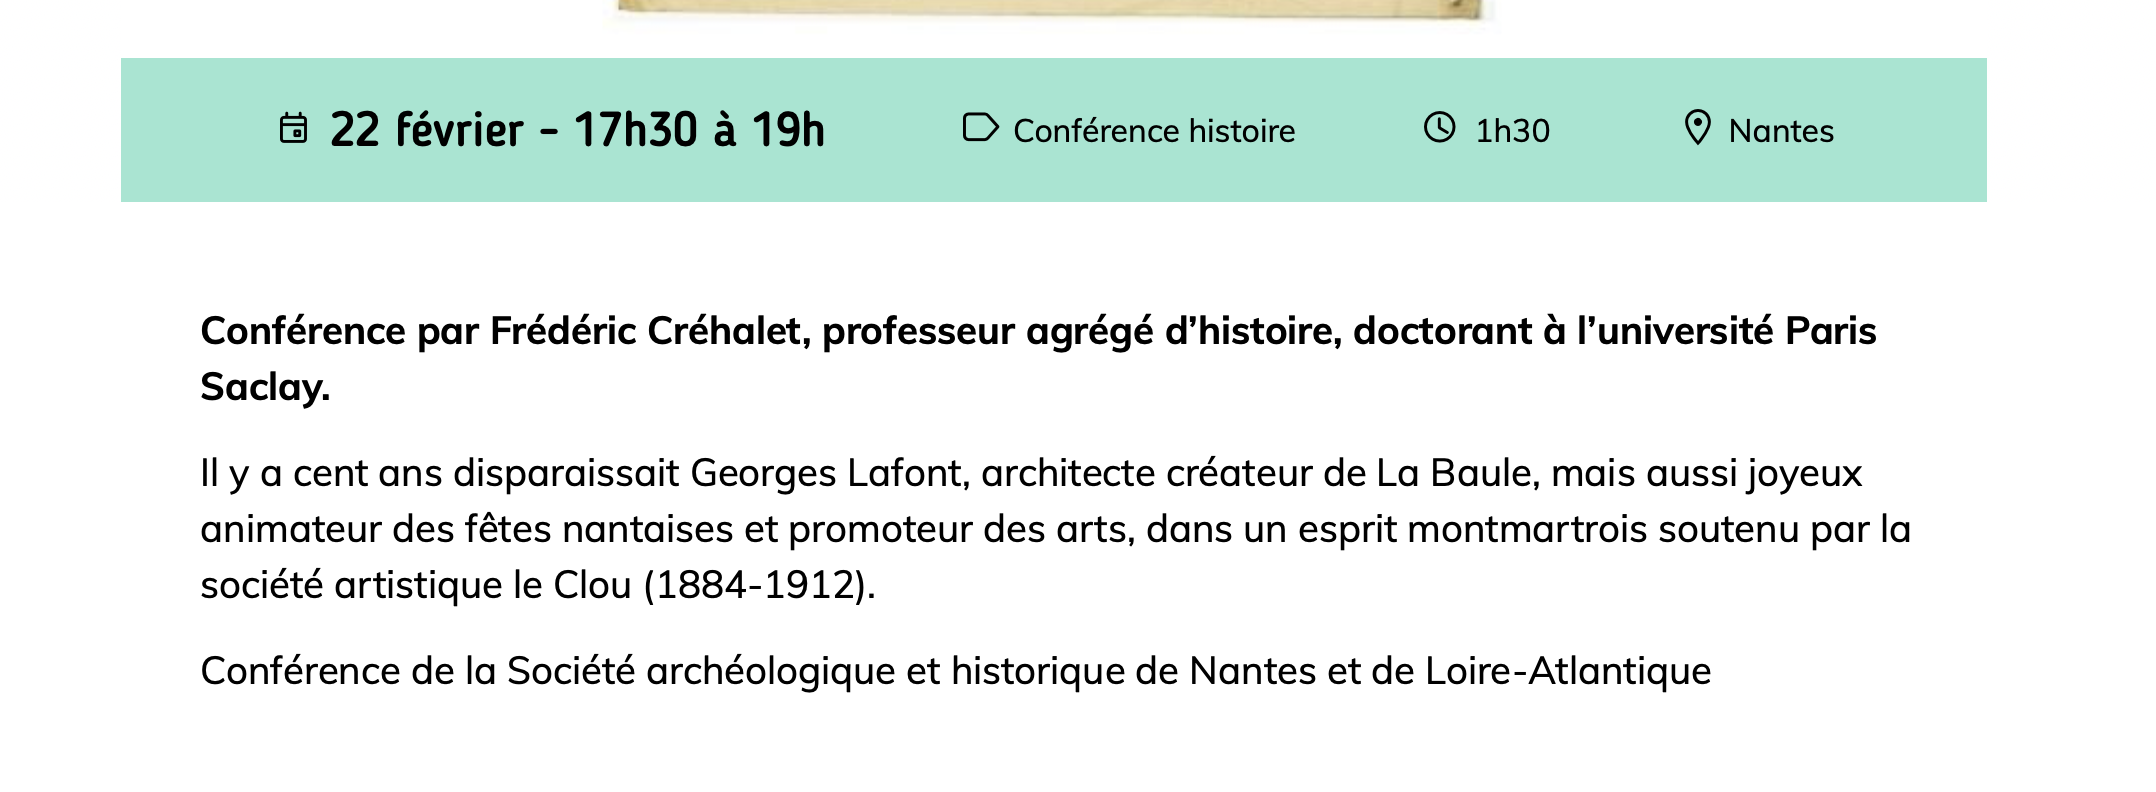The image size is (2156, 792).
Task: Click the tag icon before Conférence histoire
Action: [x=980, y=128]
